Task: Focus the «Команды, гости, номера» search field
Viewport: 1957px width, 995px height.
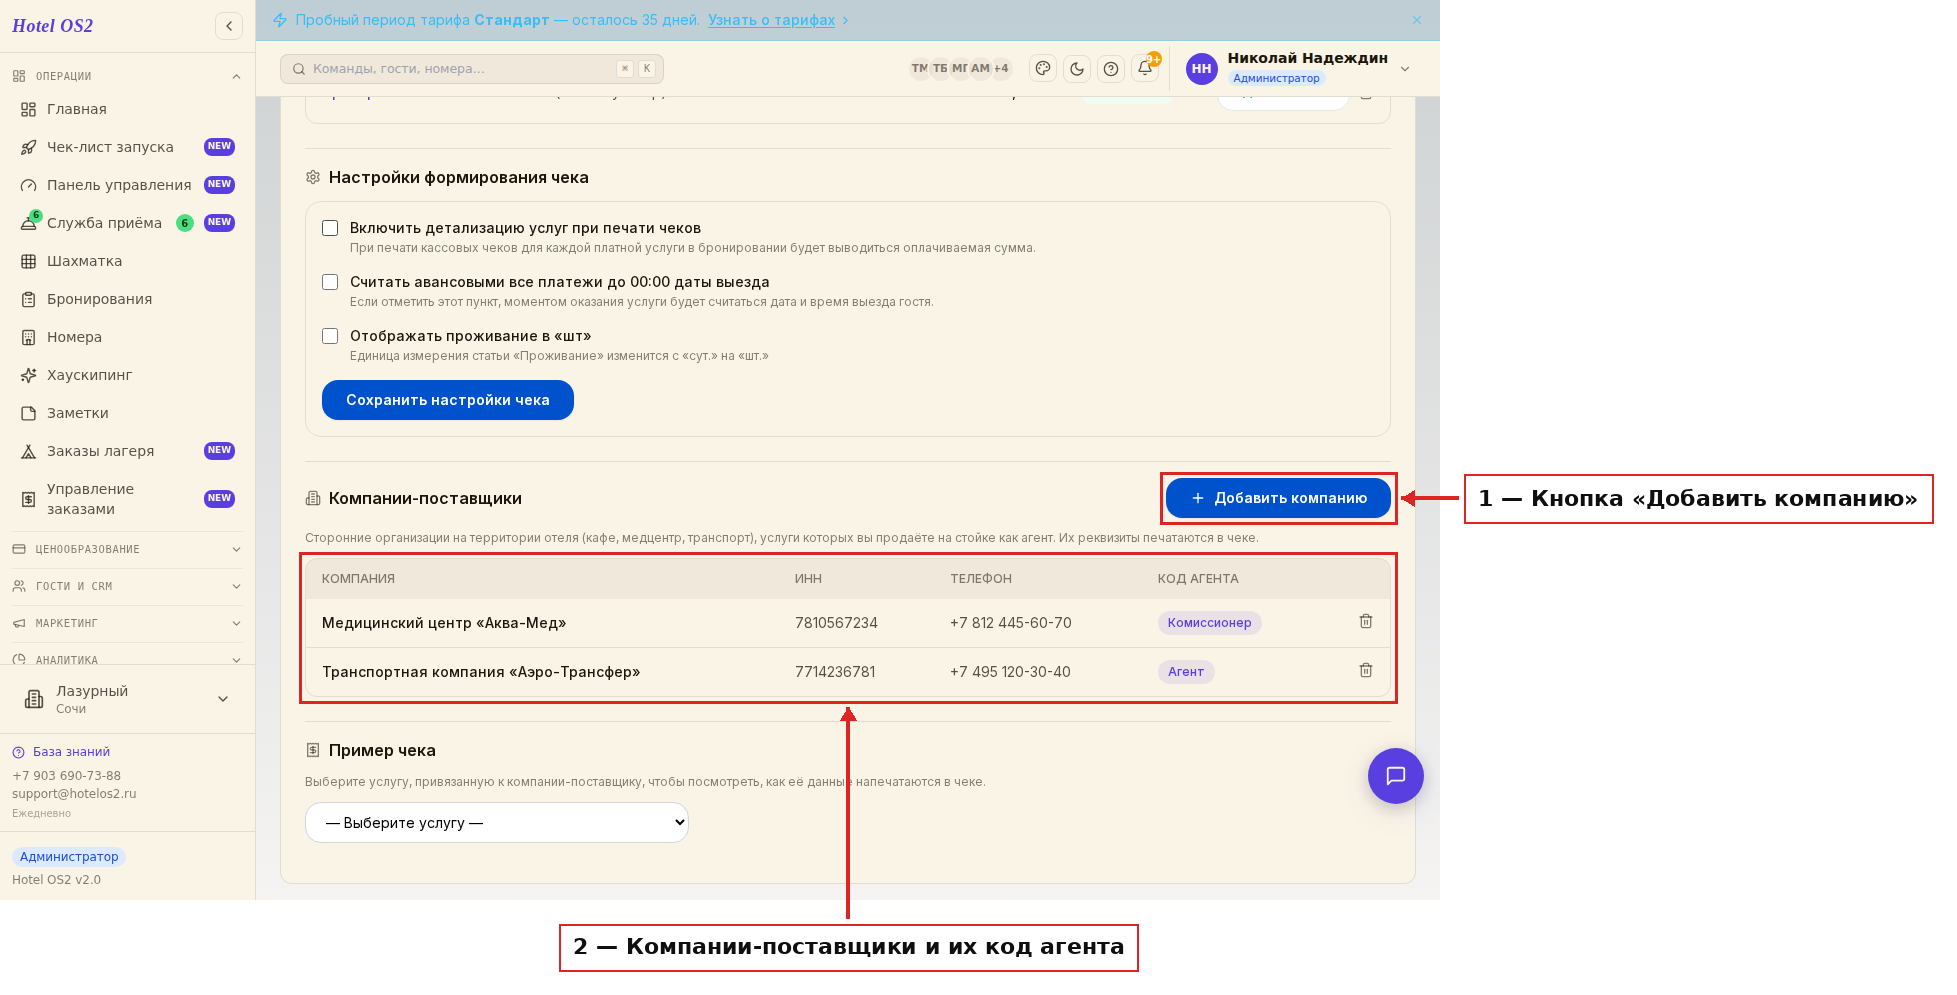Action: point(472,69)
